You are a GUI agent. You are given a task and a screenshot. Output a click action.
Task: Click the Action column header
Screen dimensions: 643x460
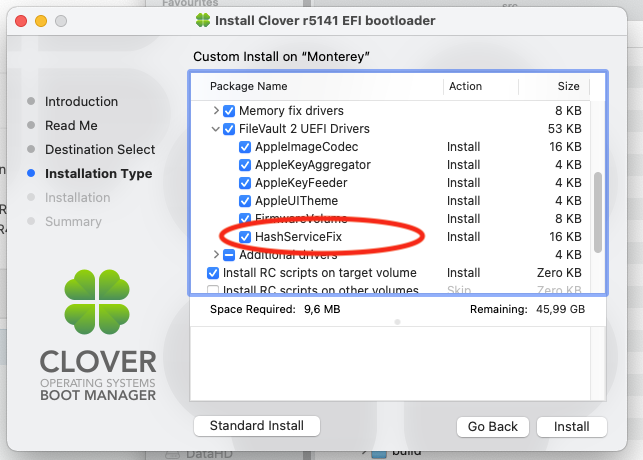[x=465, y=86]
